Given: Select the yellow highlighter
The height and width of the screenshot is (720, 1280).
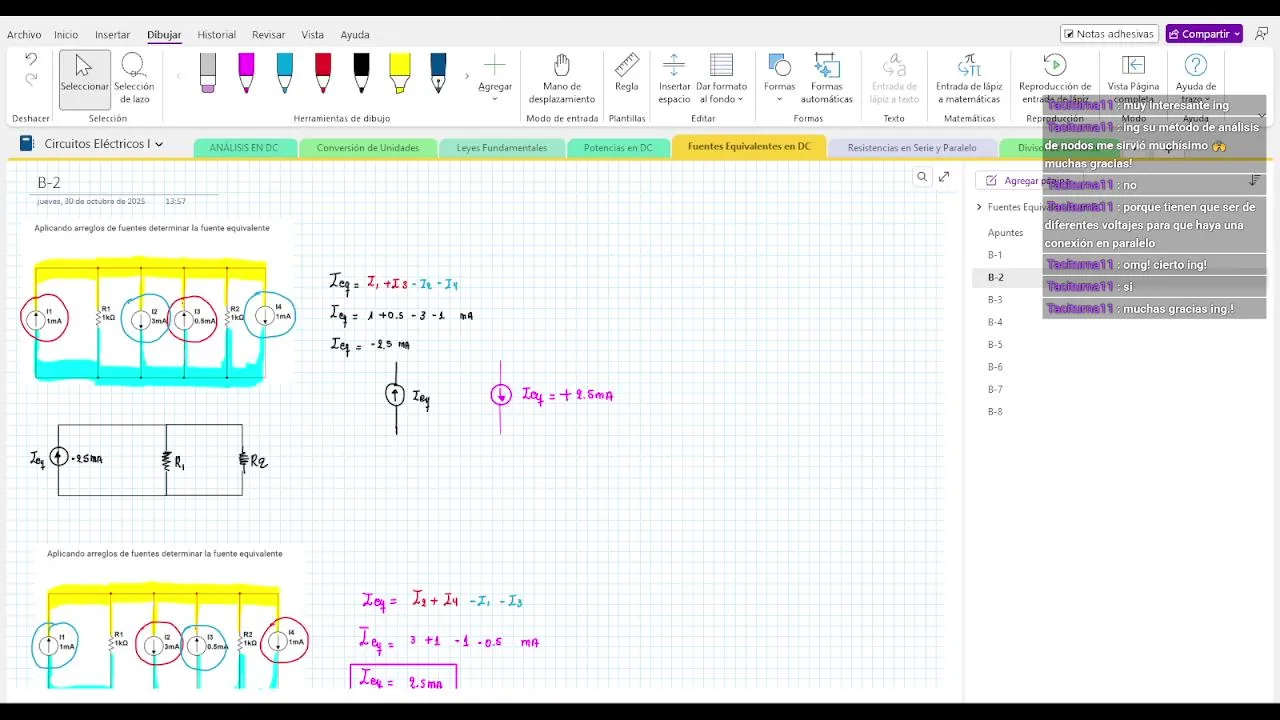Looking at the screenshot, I should click(x=400, y=73).
